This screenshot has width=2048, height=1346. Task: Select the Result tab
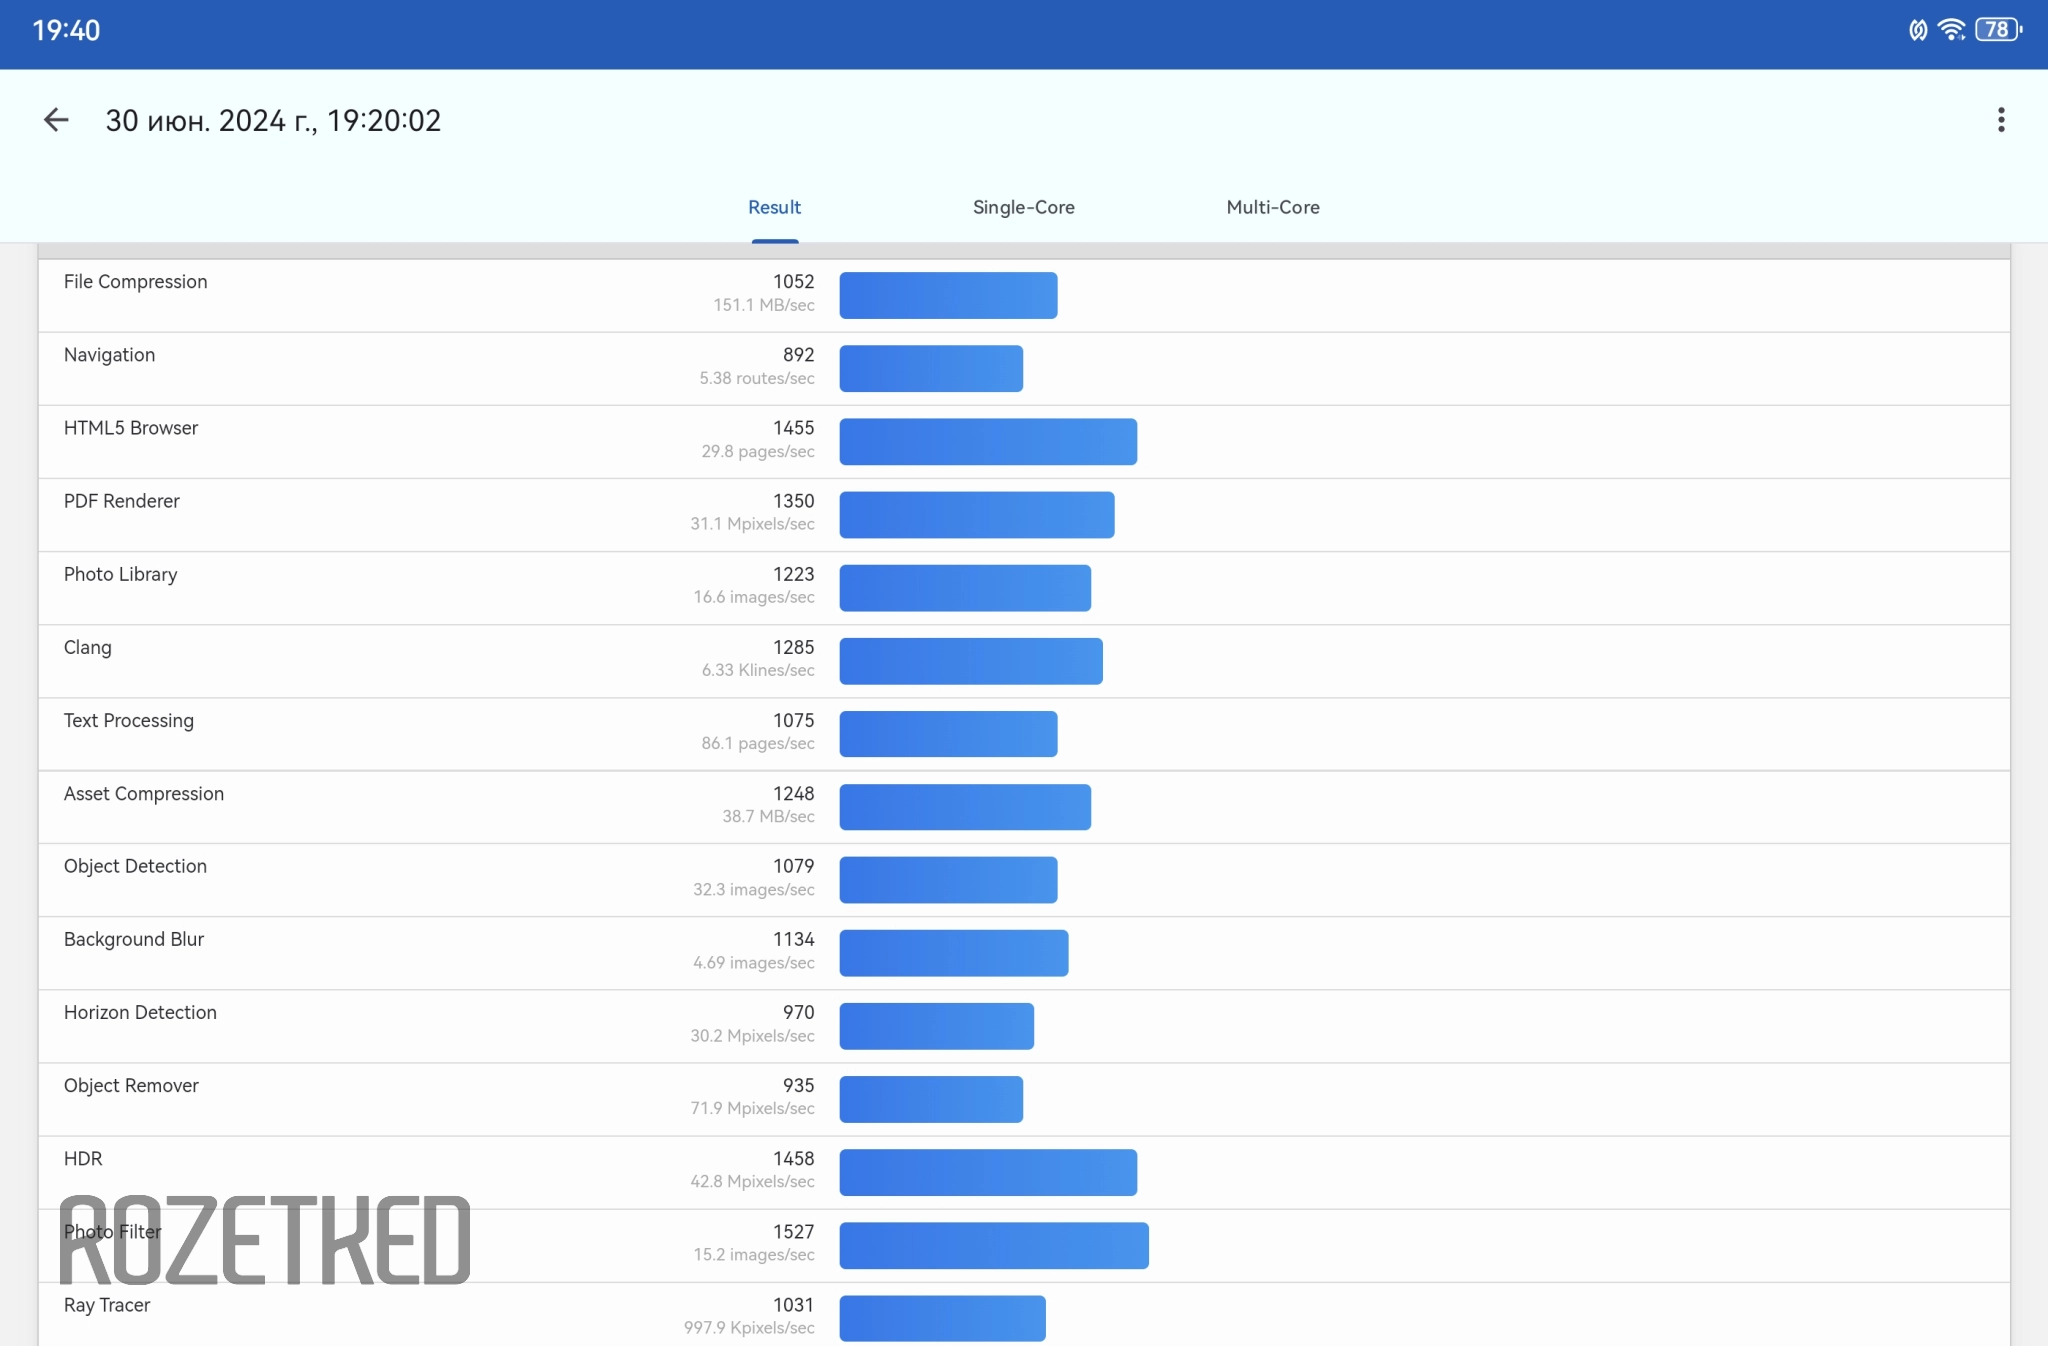click(x=774, y=207)
